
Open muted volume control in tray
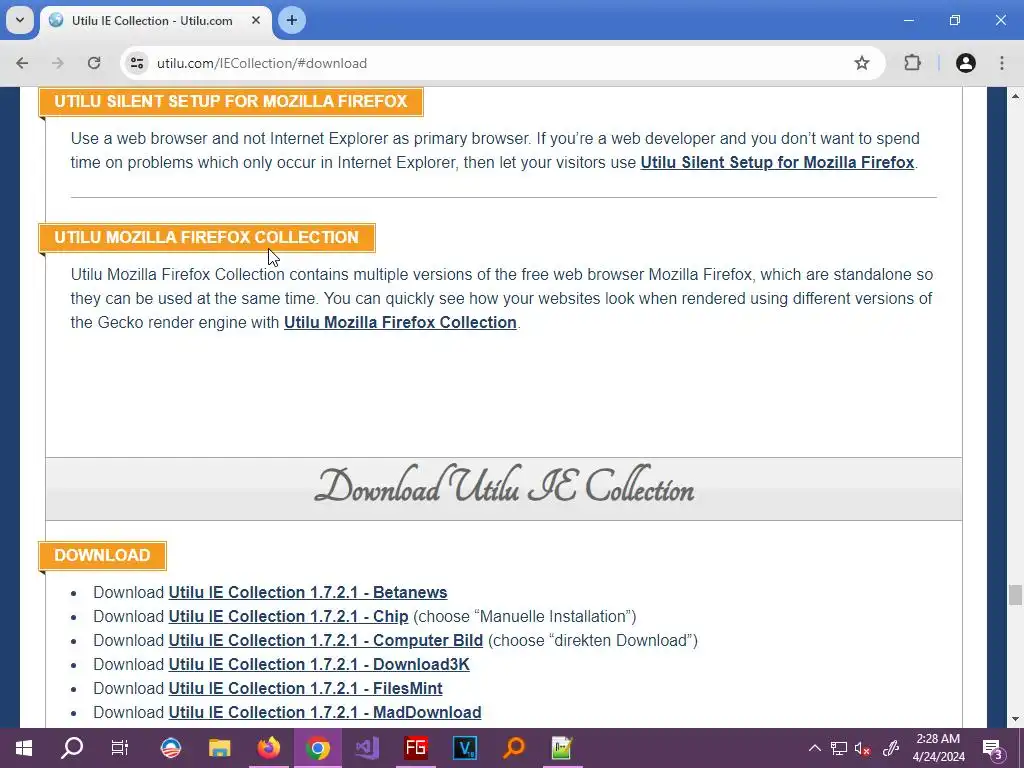coord(863,748)
